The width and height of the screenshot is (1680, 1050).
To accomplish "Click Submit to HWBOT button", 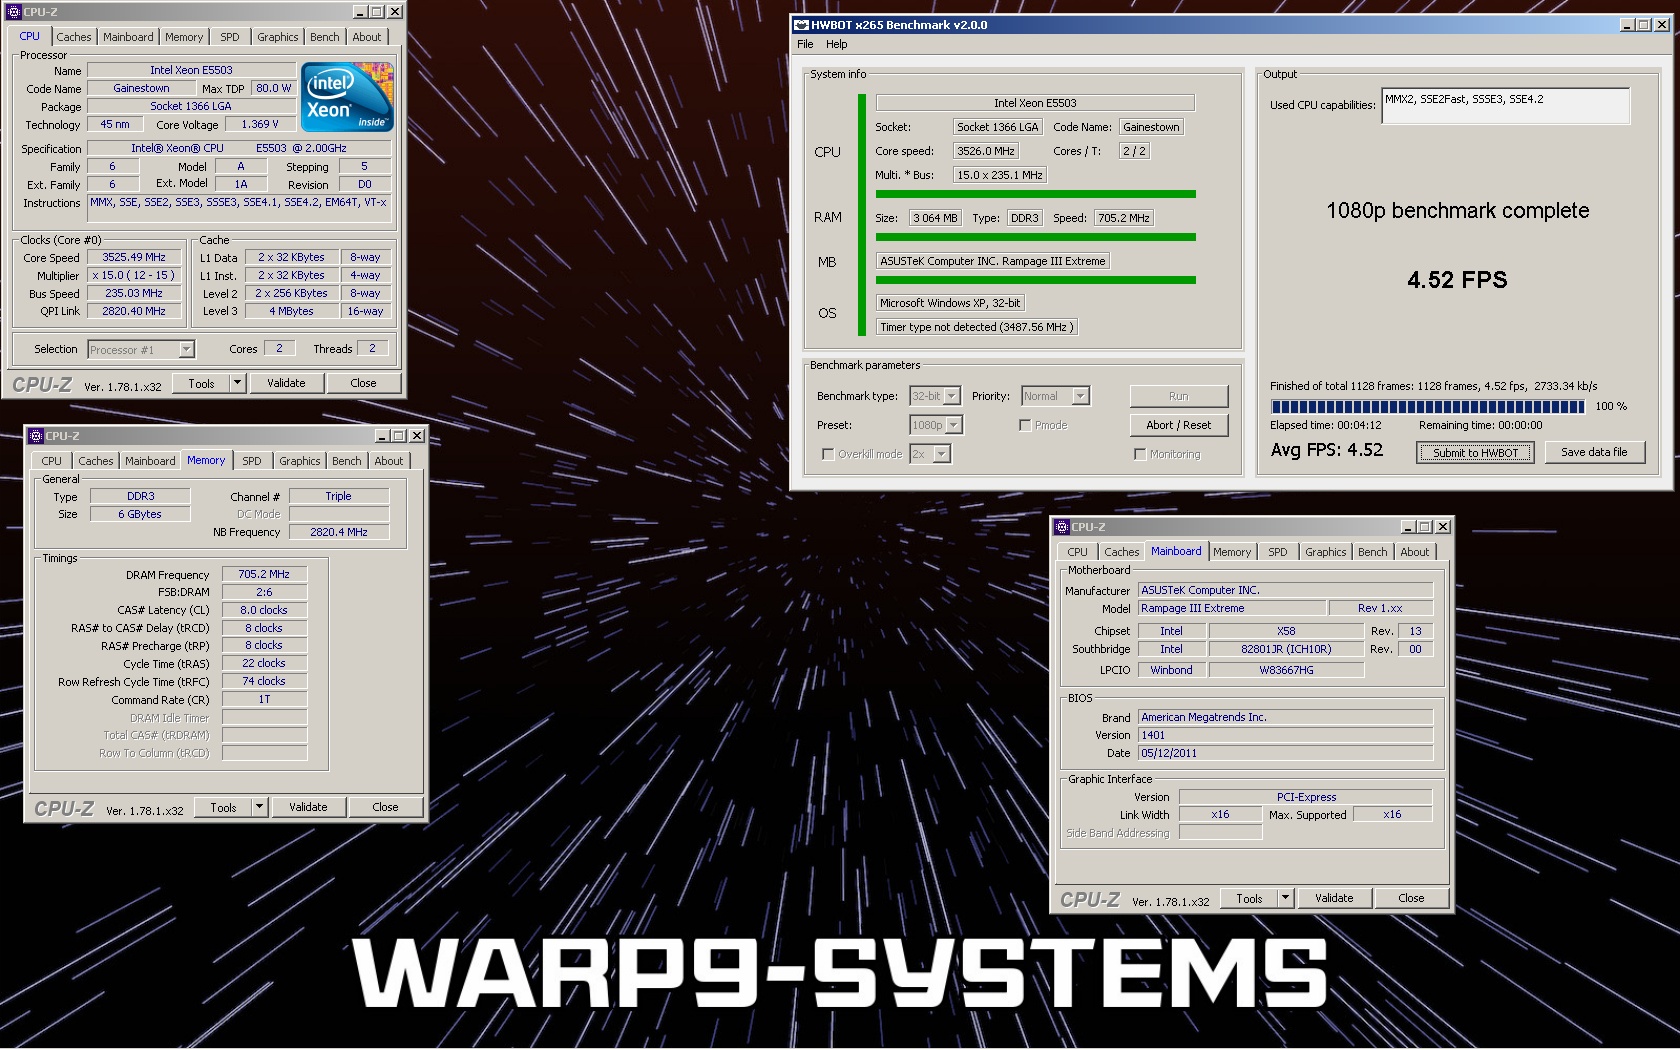I will pos(1475,453).
